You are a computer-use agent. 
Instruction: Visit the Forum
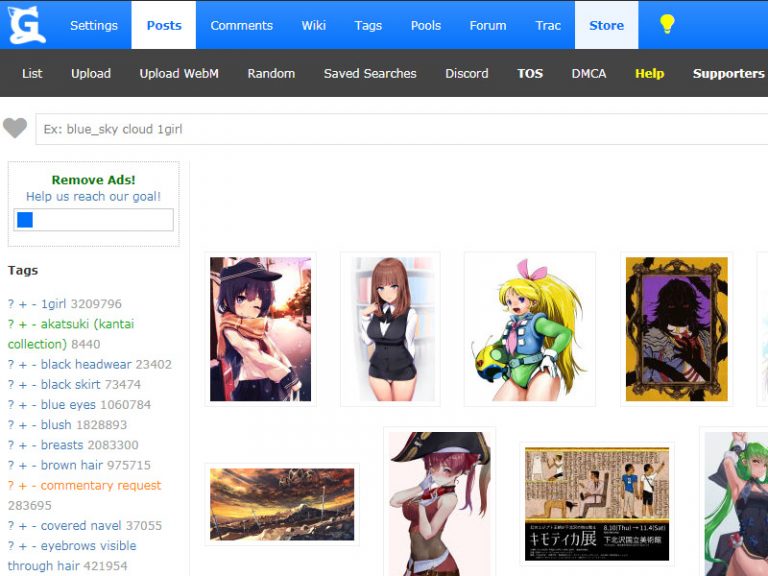487,25
